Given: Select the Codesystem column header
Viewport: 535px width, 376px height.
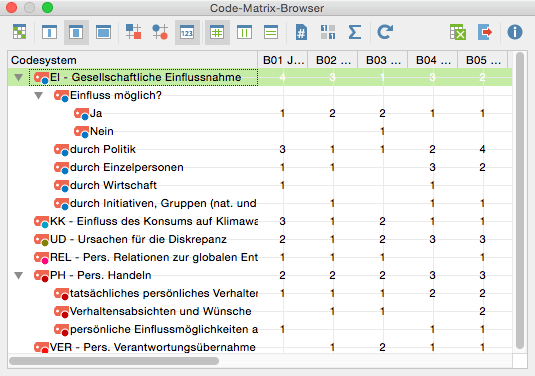Looking at the screenshot, I should coord(133,60).
